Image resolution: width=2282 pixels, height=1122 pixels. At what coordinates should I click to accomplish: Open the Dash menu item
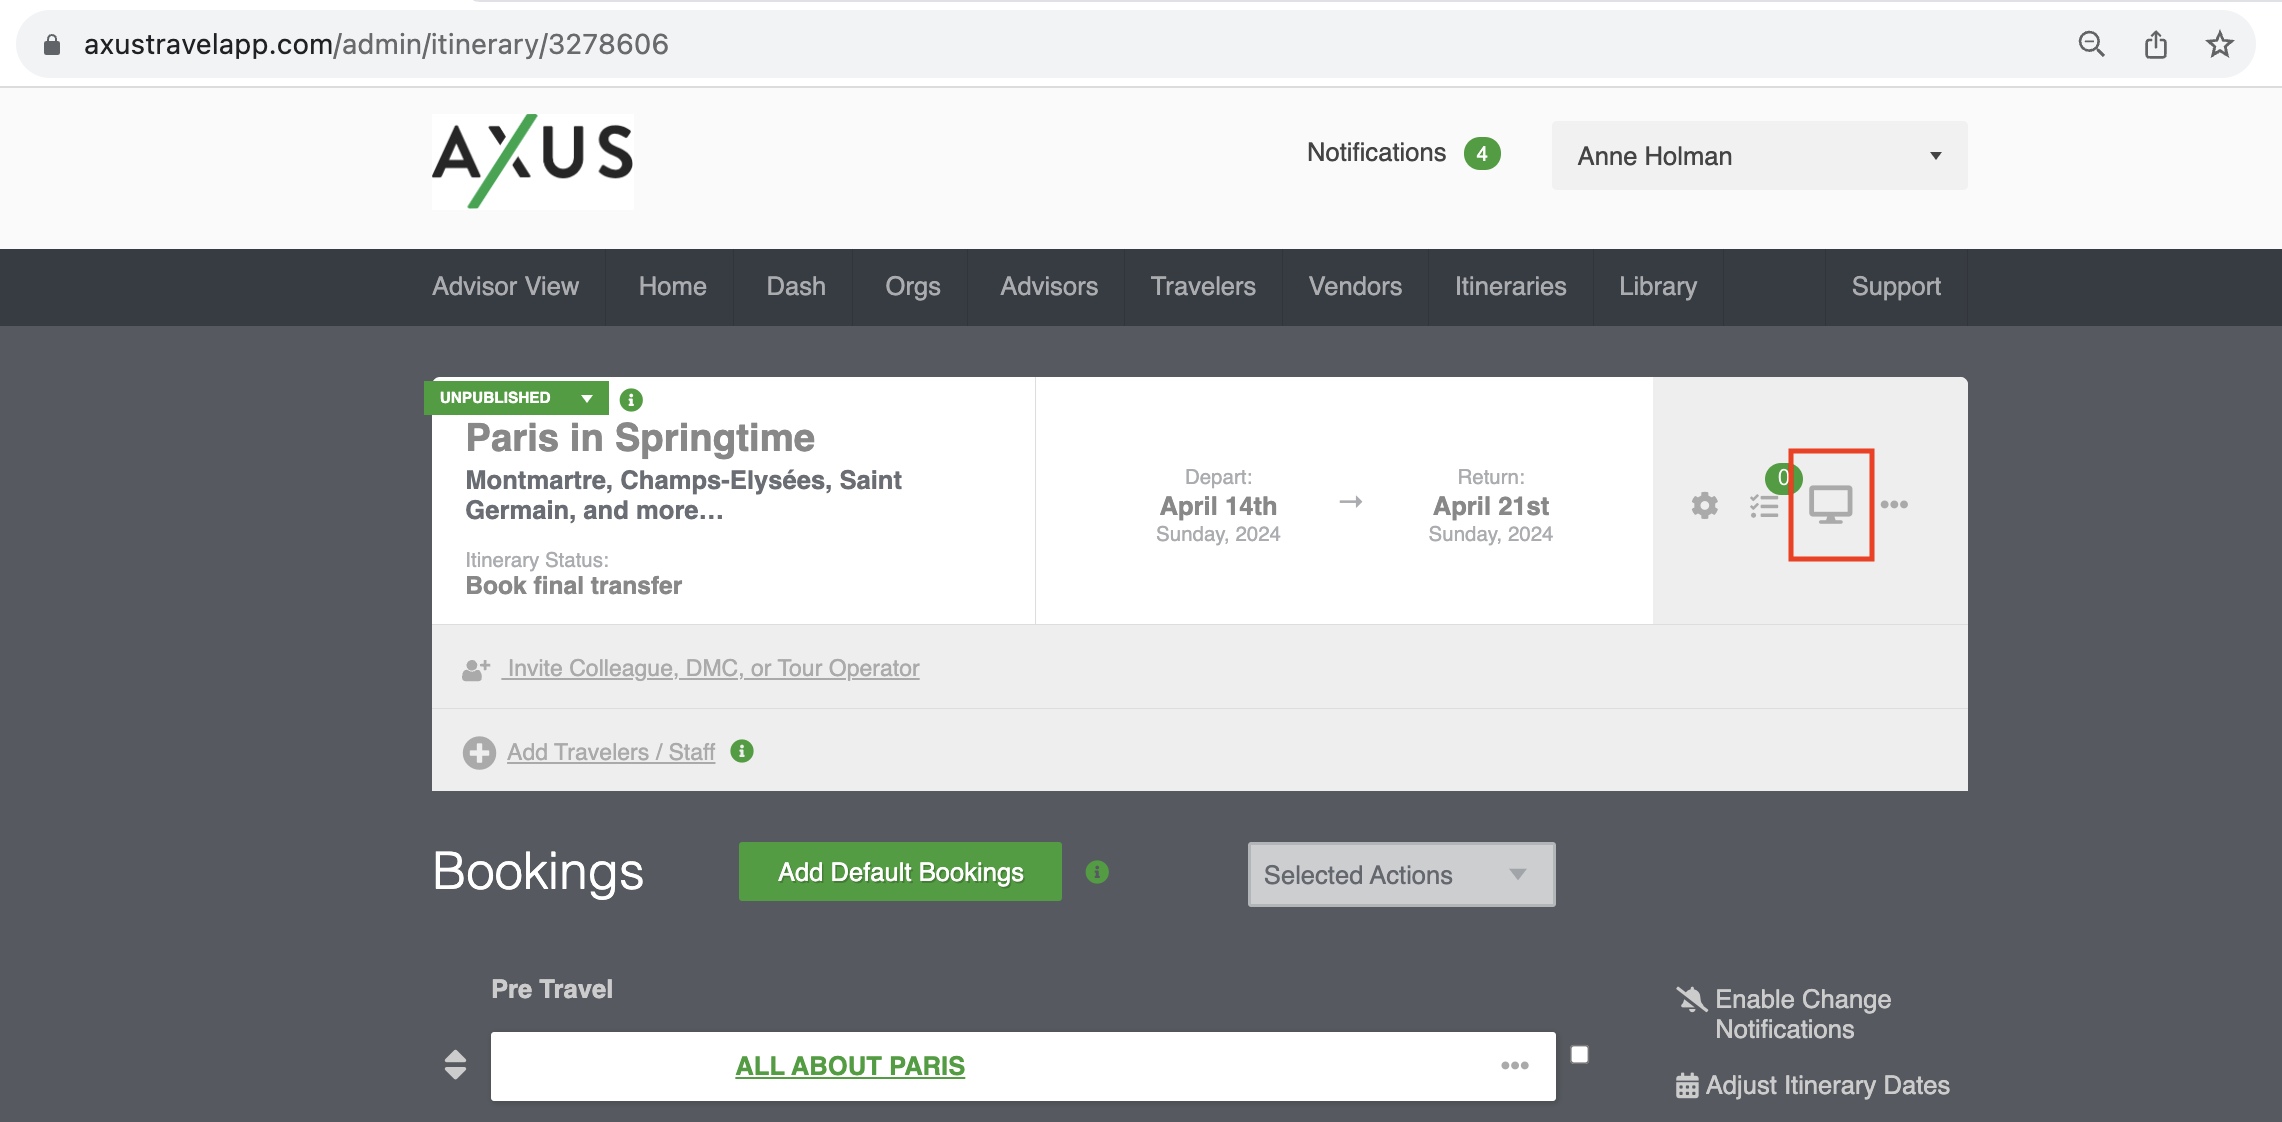(796, 287)
